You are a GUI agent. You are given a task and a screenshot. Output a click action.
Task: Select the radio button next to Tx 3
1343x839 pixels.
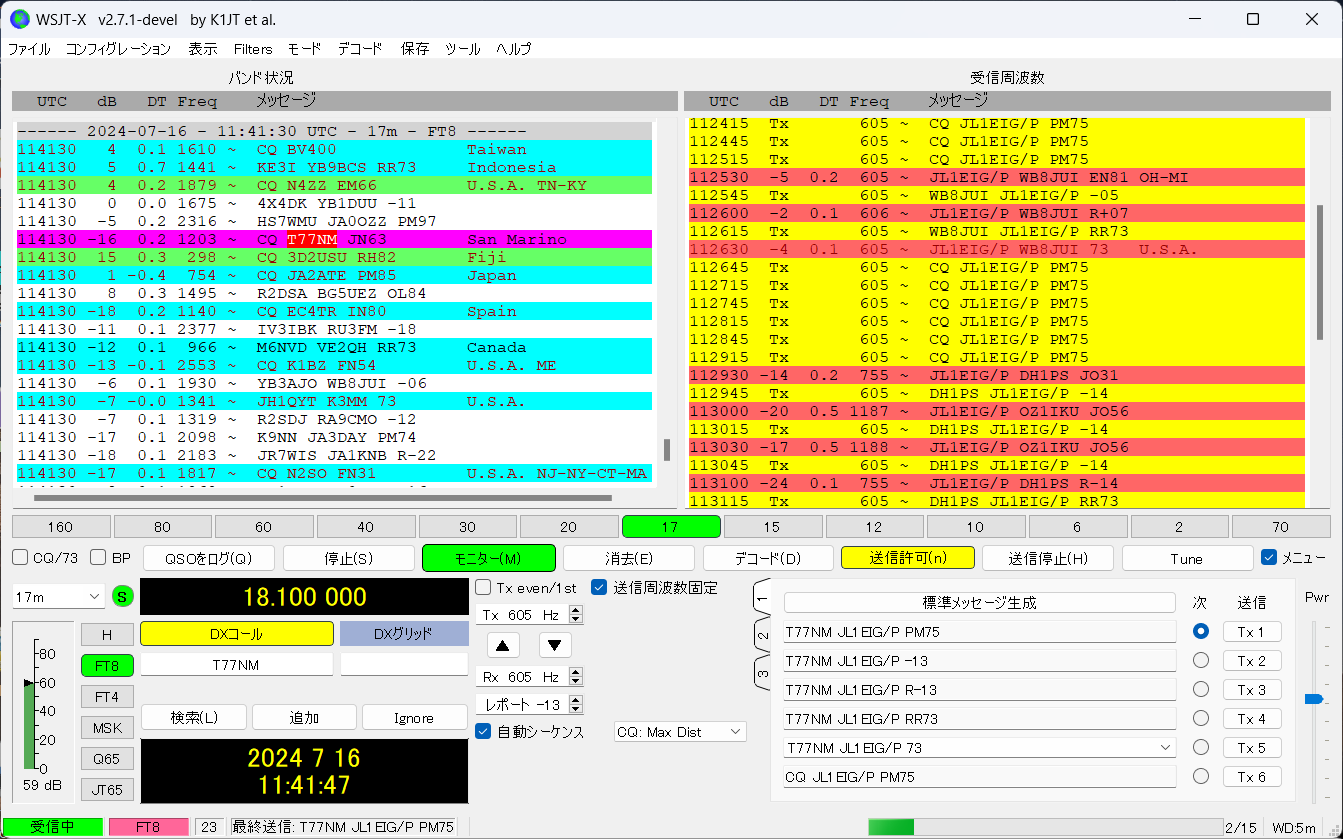(x=1201, y=689)
